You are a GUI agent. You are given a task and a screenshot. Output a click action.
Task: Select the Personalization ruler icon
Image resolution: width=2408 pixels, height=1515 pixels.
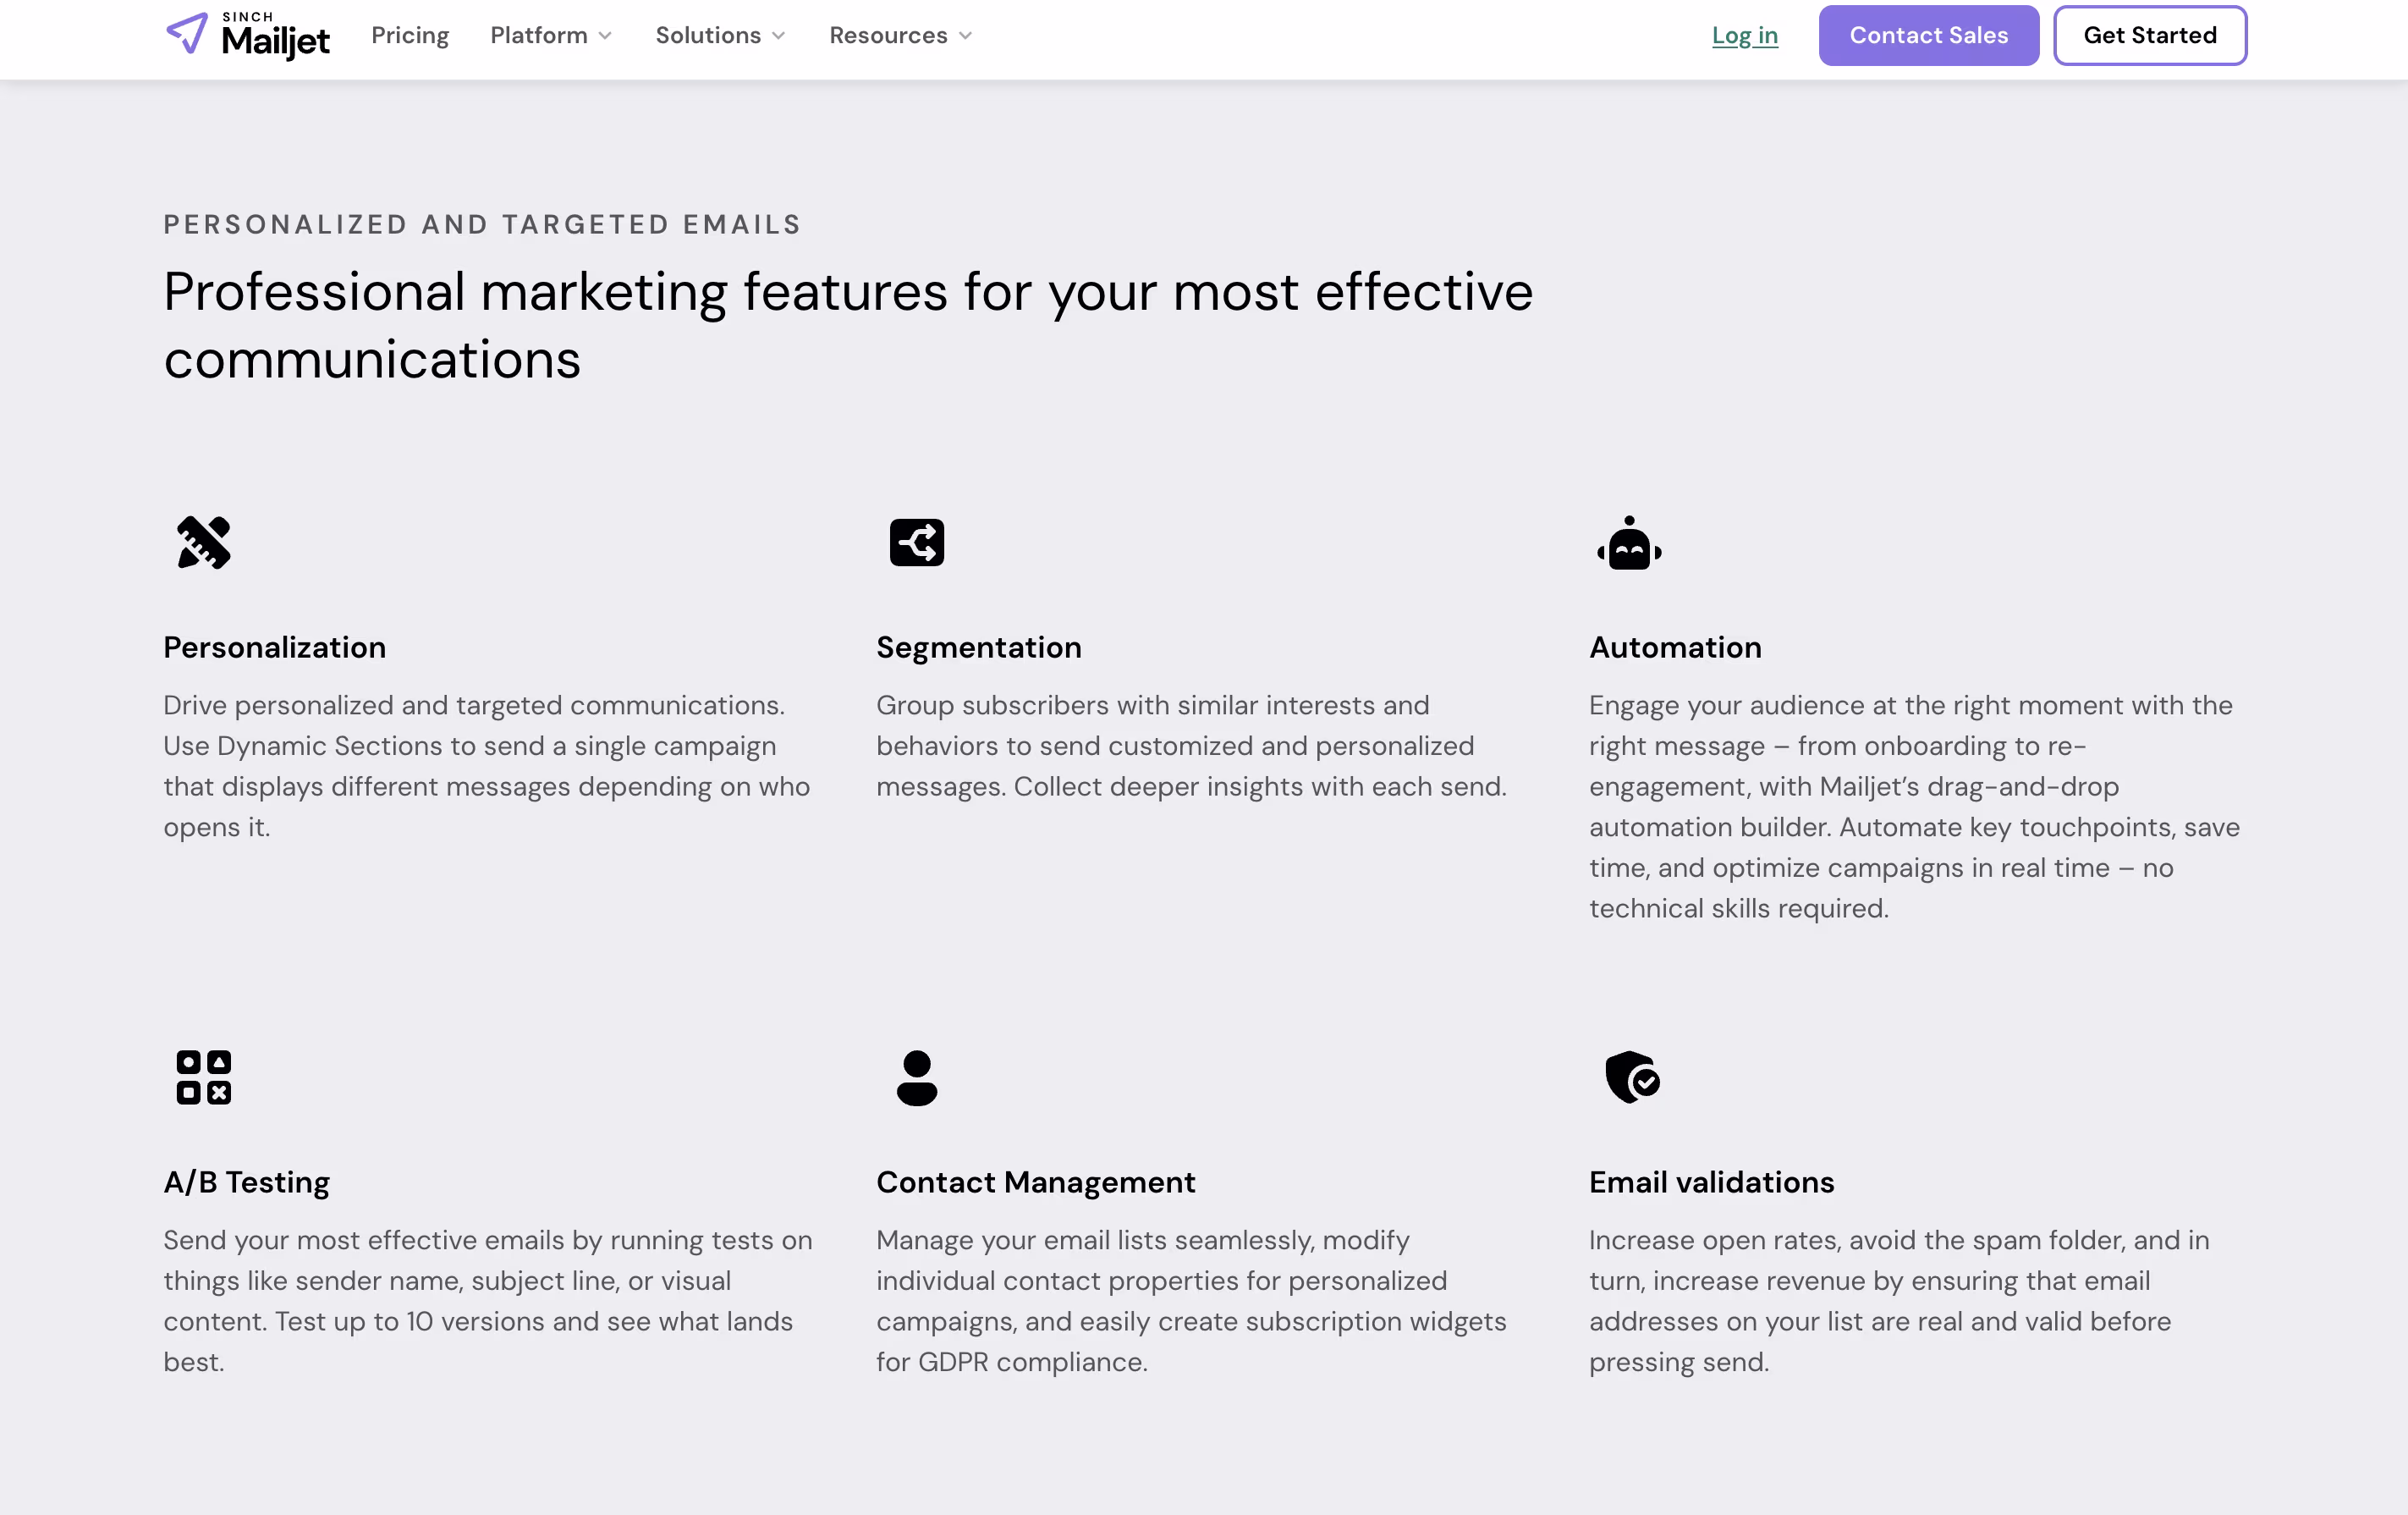click(x=204, y=542)
